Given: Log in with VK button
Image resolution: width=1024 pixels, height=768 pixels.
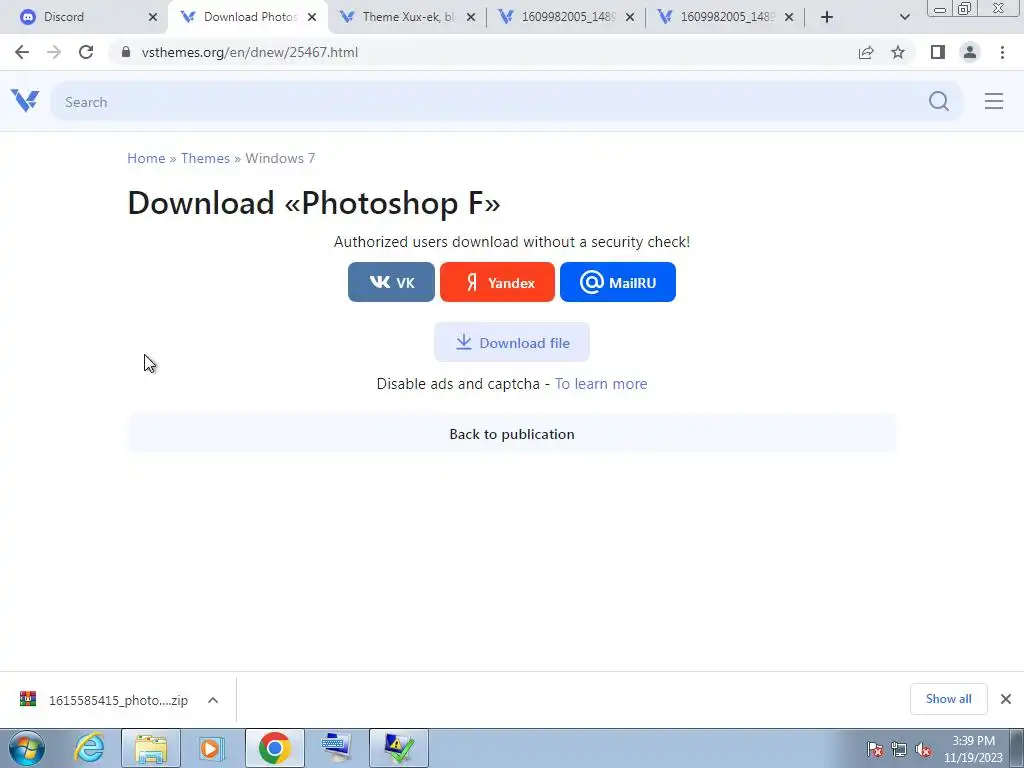Looking at the screenshot, I should pyautogui.click(x=391, y=282).
